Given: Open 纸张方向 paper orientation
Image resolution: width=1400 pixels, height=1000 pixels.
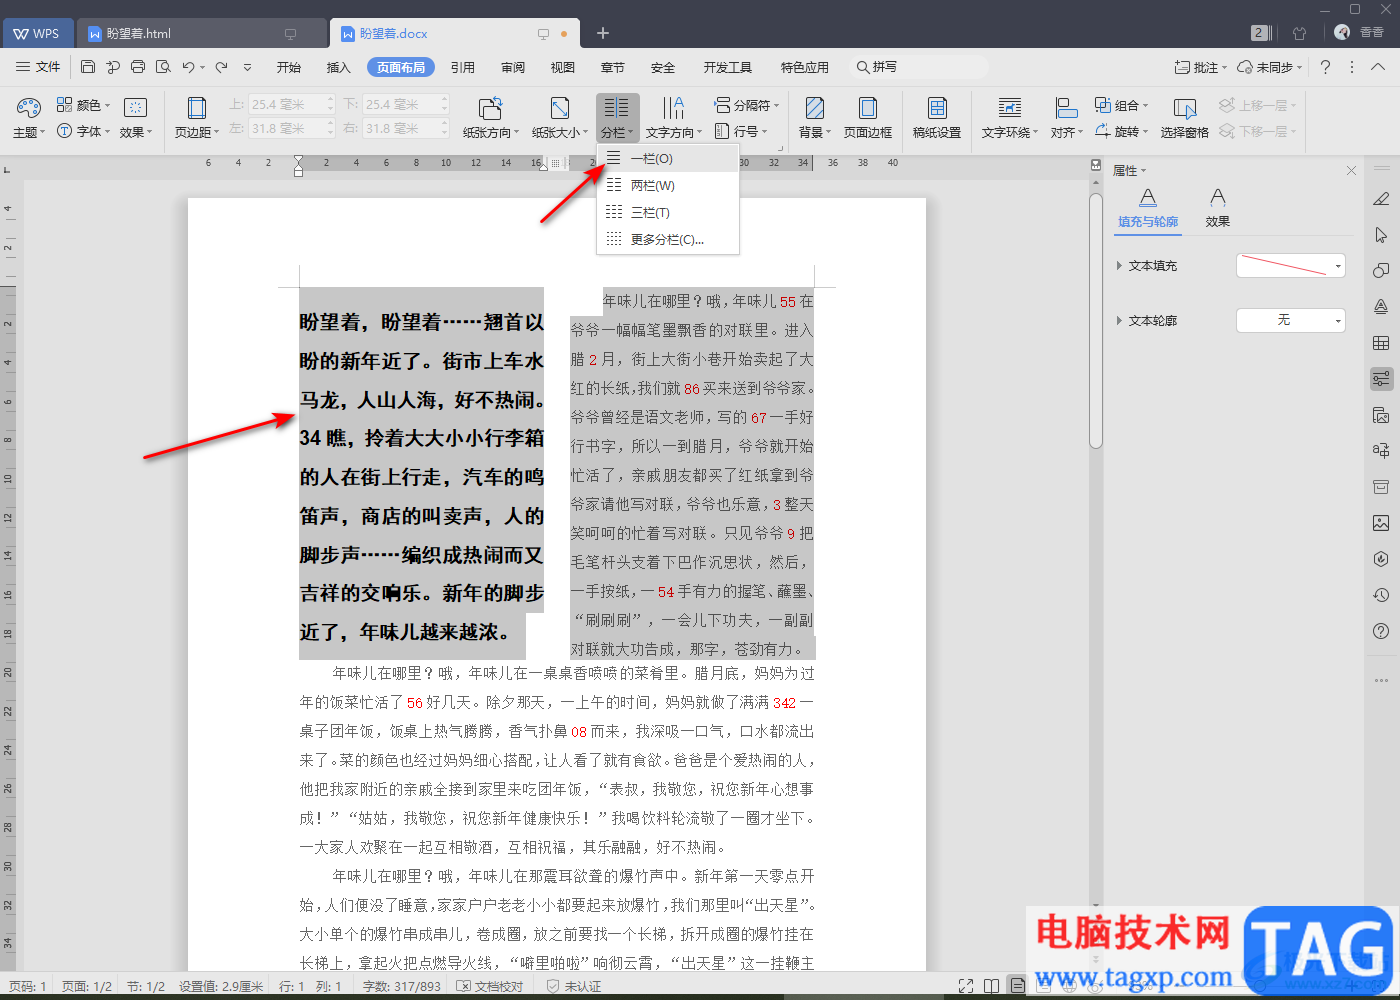Looking at the screenshot, I should [x=491, y=118].
